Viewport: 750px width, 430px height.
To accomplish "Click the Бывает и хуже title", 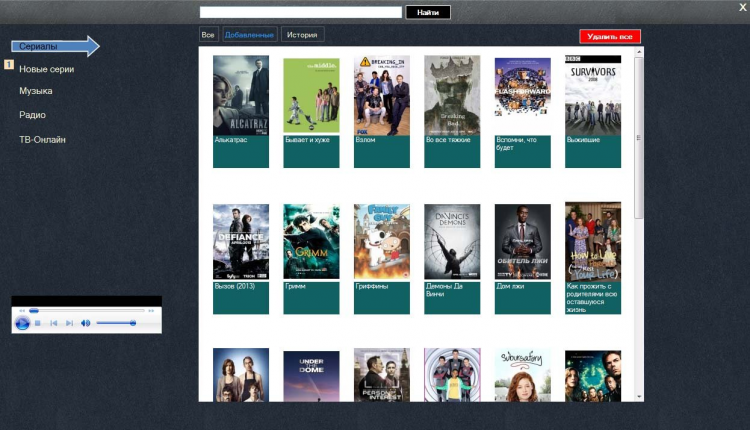I will tap(307, 140).
